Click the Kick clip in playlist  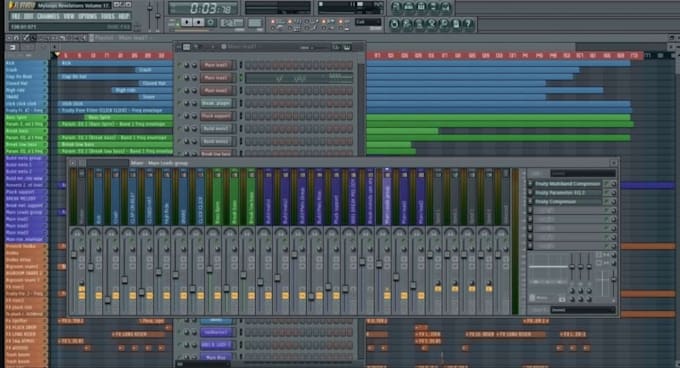[x=115, y=63]
